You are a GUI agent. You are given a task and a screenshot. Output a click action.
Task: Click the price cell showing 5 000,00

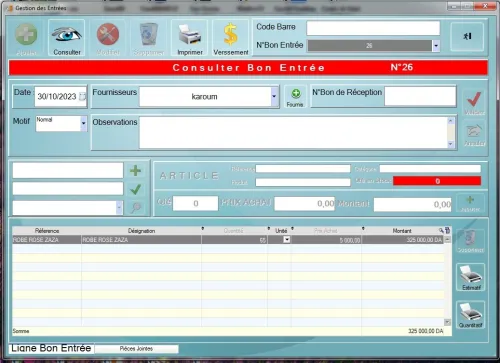tap(327, 240)
